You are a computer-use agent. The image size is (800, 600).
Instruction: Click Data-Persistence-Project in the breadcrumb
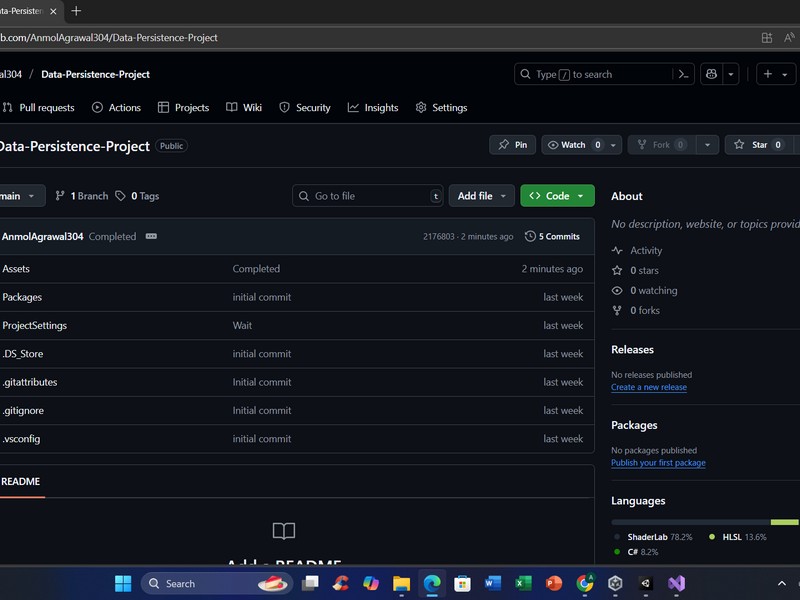coord(95,74)
